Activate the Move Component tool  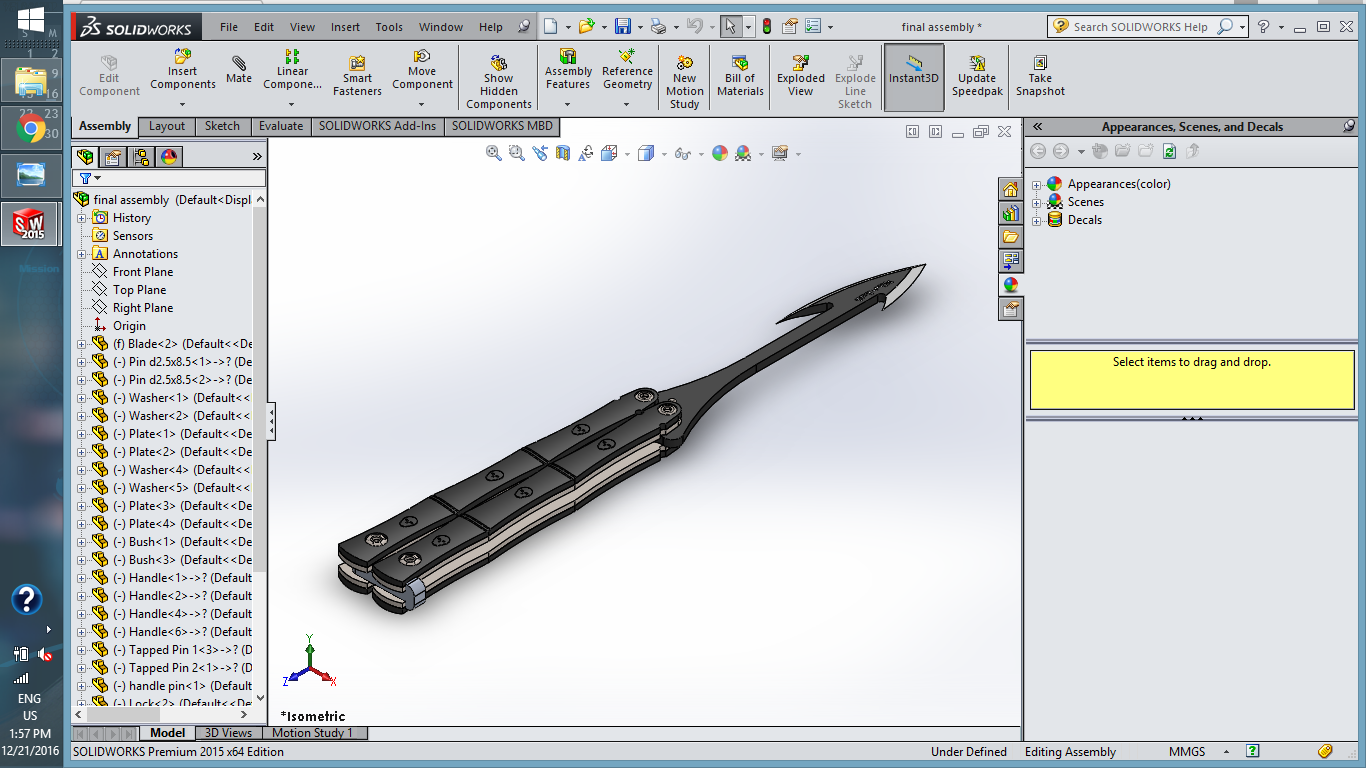(x=421, y=75)
